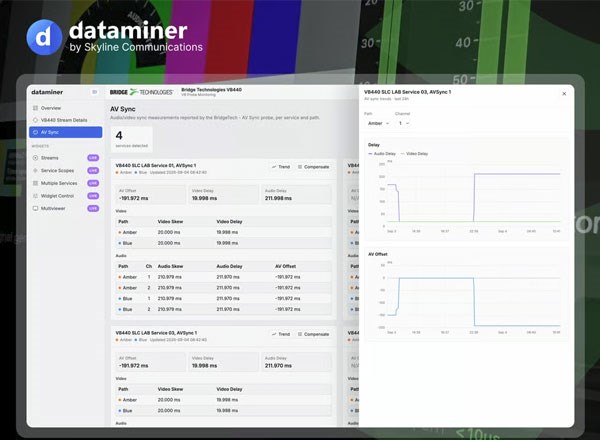Click the Widget Control sliders icon
This screenshot has height=440, width=600.
click(35, 196)
